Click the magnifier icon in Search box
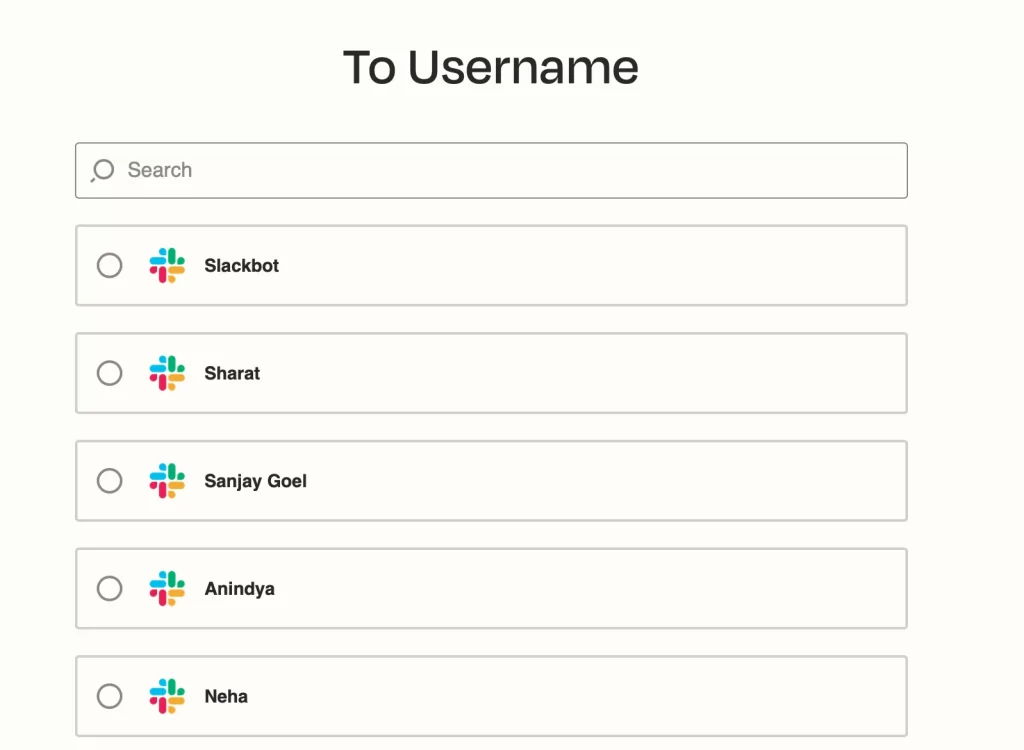Image resolution: width=1024 pixels, height=750 pixels. point(103,171)
